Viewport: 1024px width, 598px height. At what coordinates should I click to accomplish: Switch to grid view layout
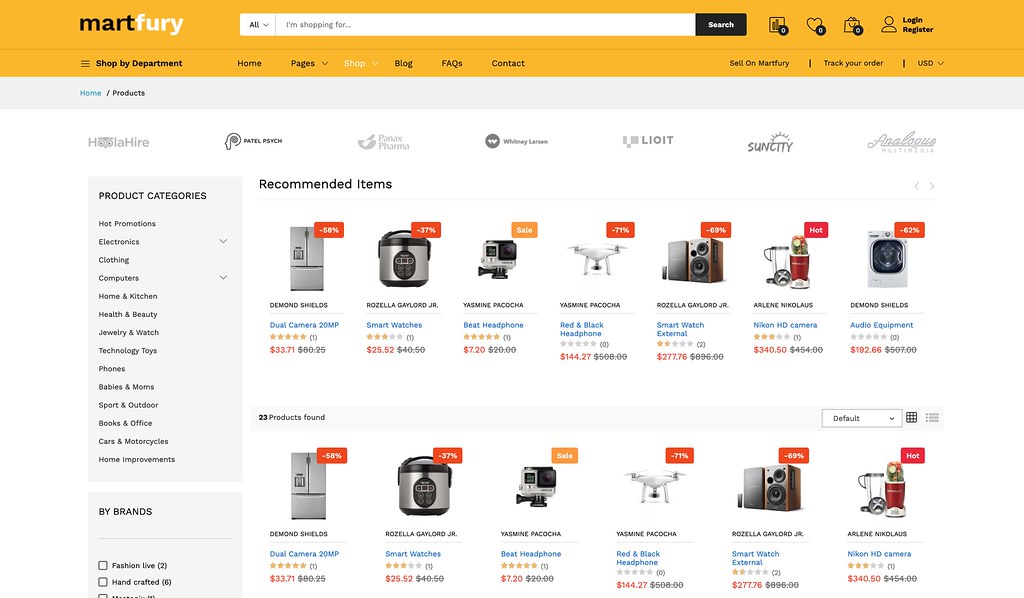pos(911,418)
